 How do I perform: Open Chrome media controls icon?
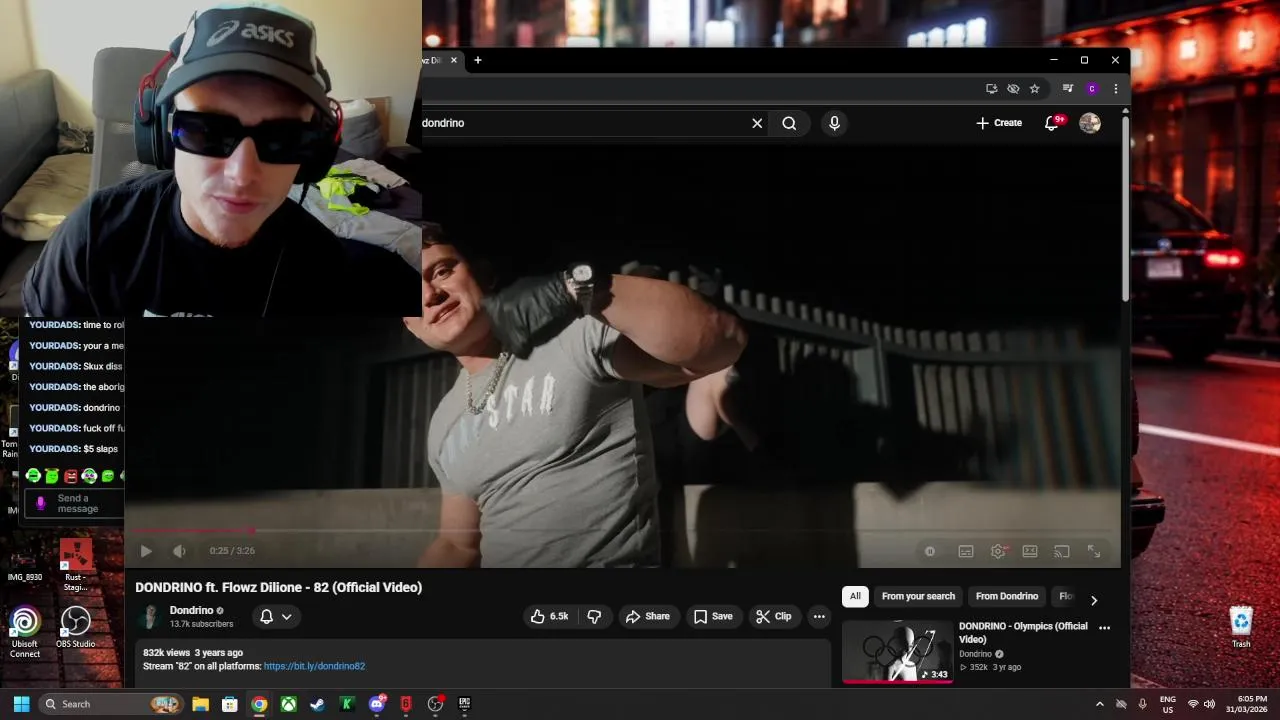pos(1068,89)
